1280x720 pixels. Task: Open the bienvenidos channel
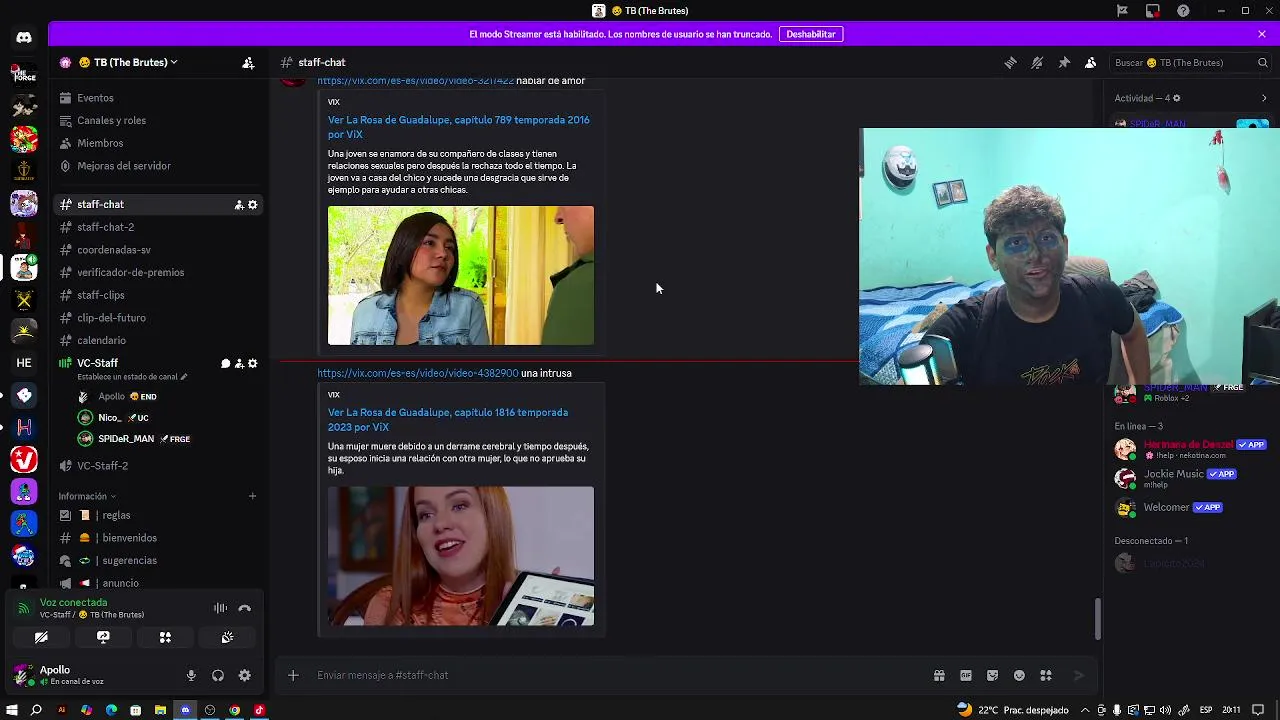click(x=157, y=538)
